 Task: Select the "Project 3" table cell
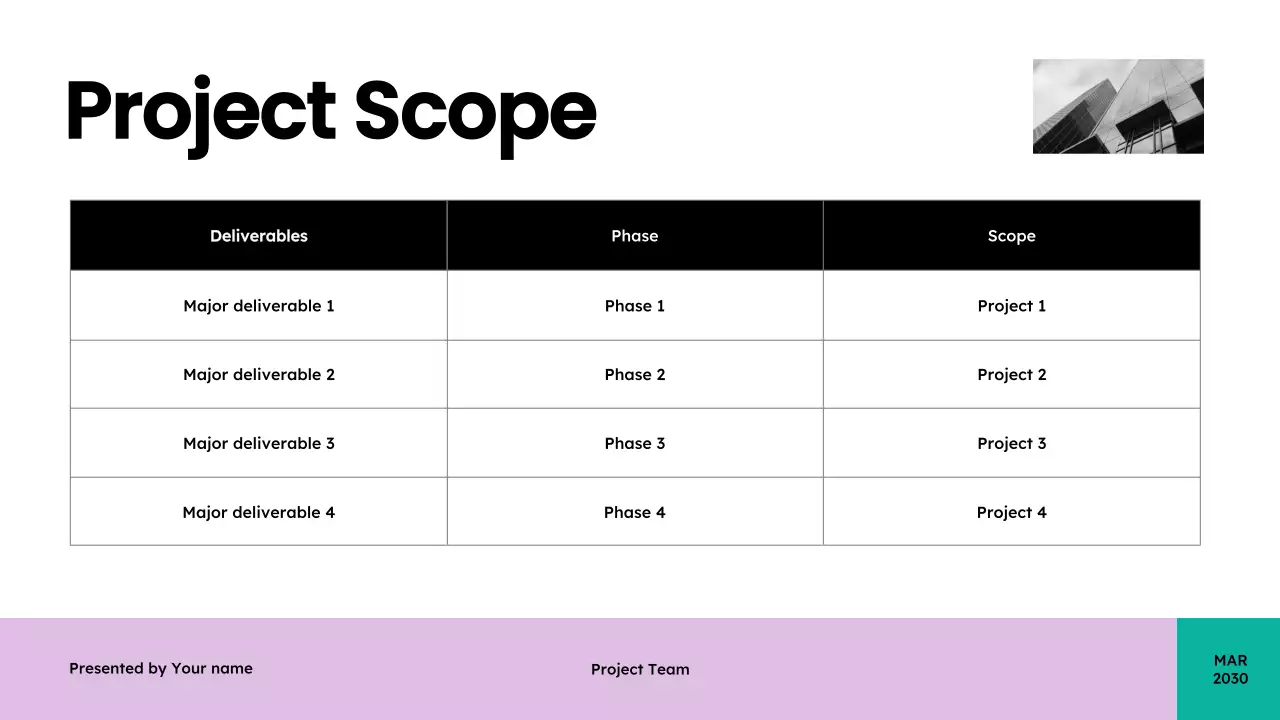tap(1011, 443)
